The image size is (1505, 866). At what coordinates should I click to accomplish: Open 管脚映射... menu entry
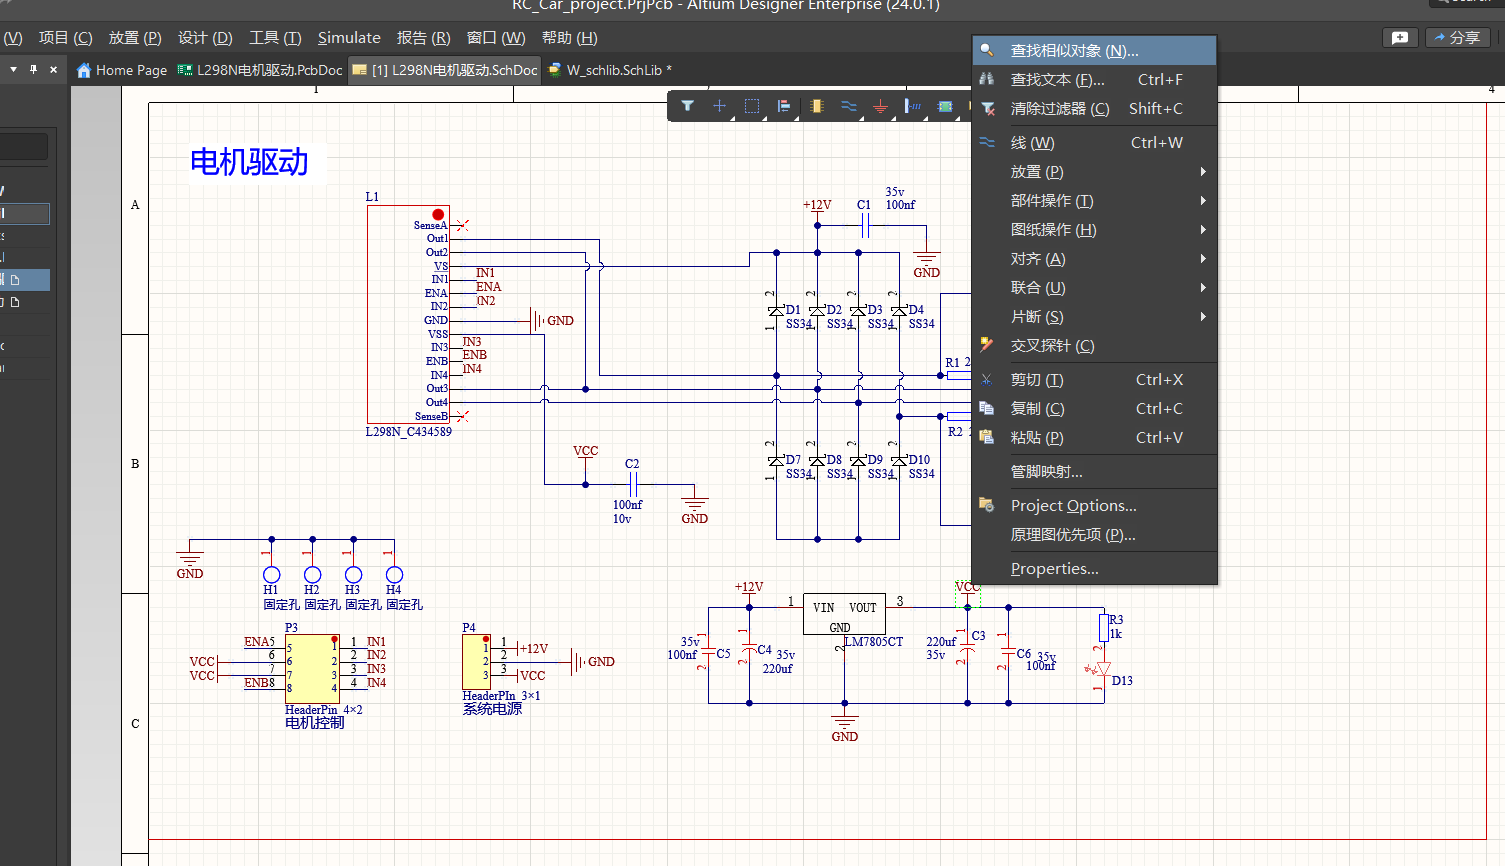[x=1094, y=471]
